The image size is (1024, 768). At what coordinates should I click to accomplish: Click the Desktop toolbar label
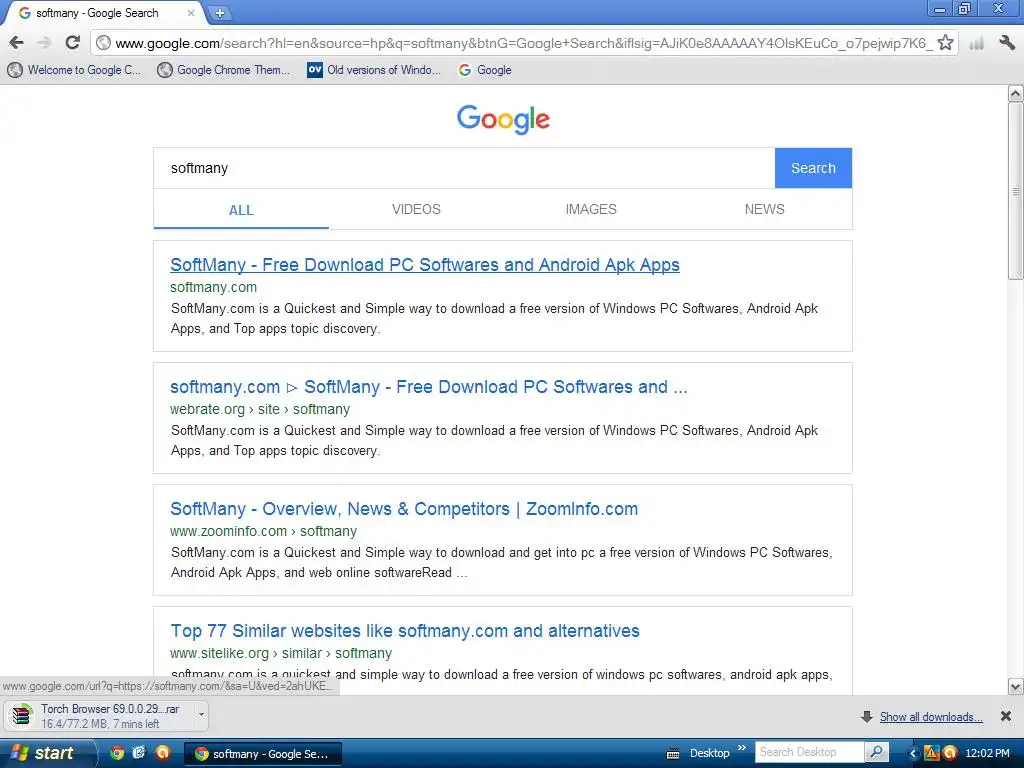[709, 753]
